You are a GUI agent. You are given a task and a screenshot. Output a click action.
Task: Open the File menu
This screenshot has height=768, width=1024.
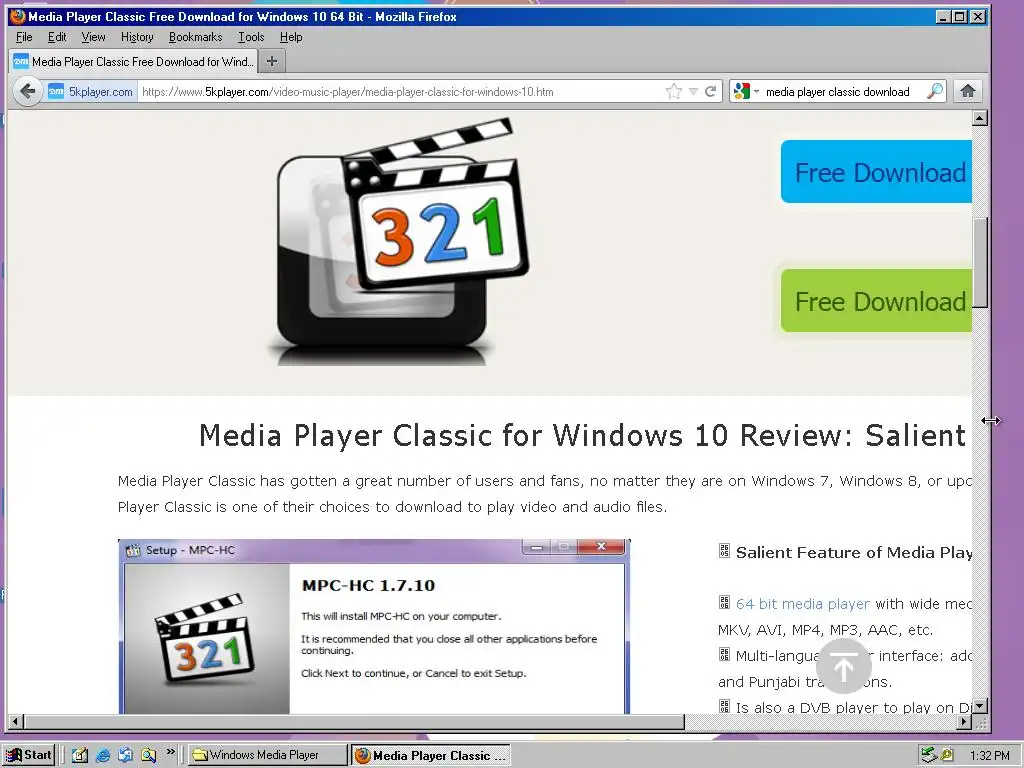coord(24,37)
